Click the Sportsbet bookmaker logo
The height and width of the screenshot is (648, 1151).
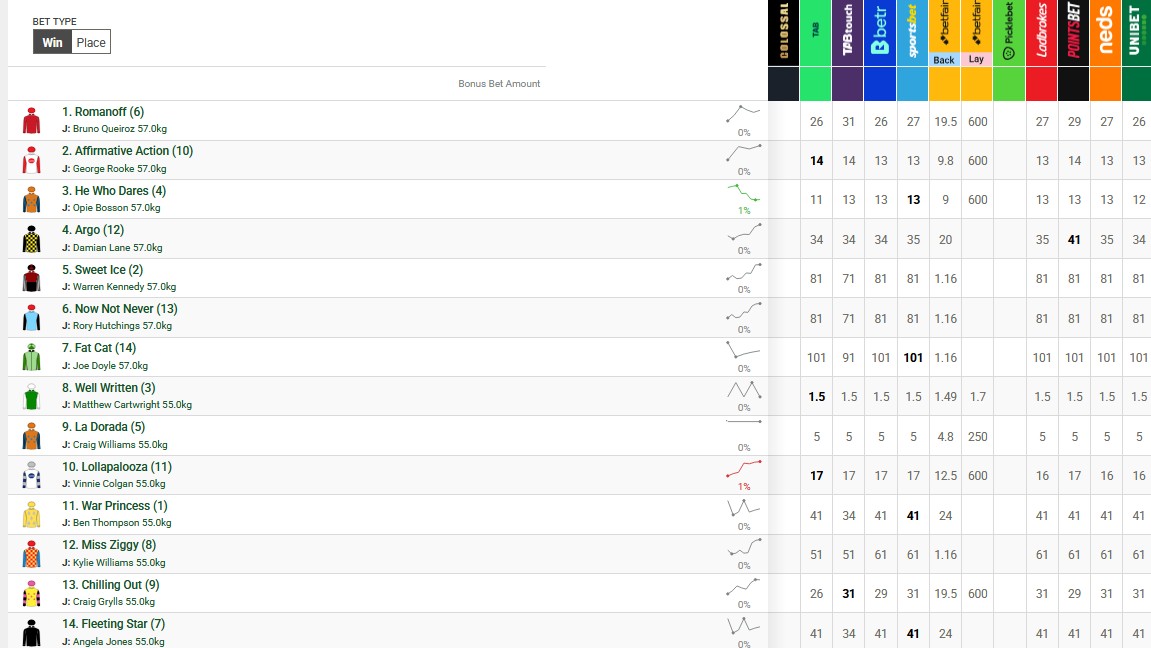(x=912, y=33)
